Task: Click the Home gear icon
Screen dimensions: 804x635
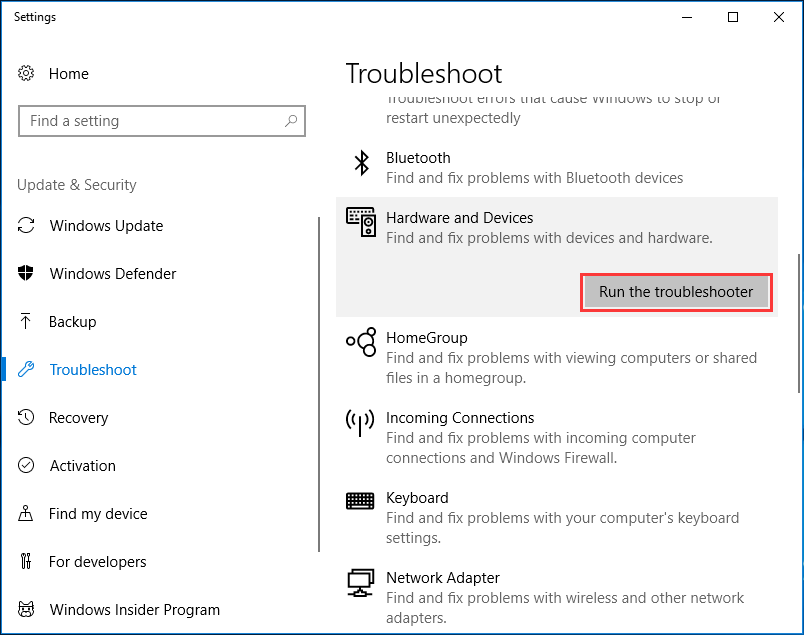Action: point(27,74)
